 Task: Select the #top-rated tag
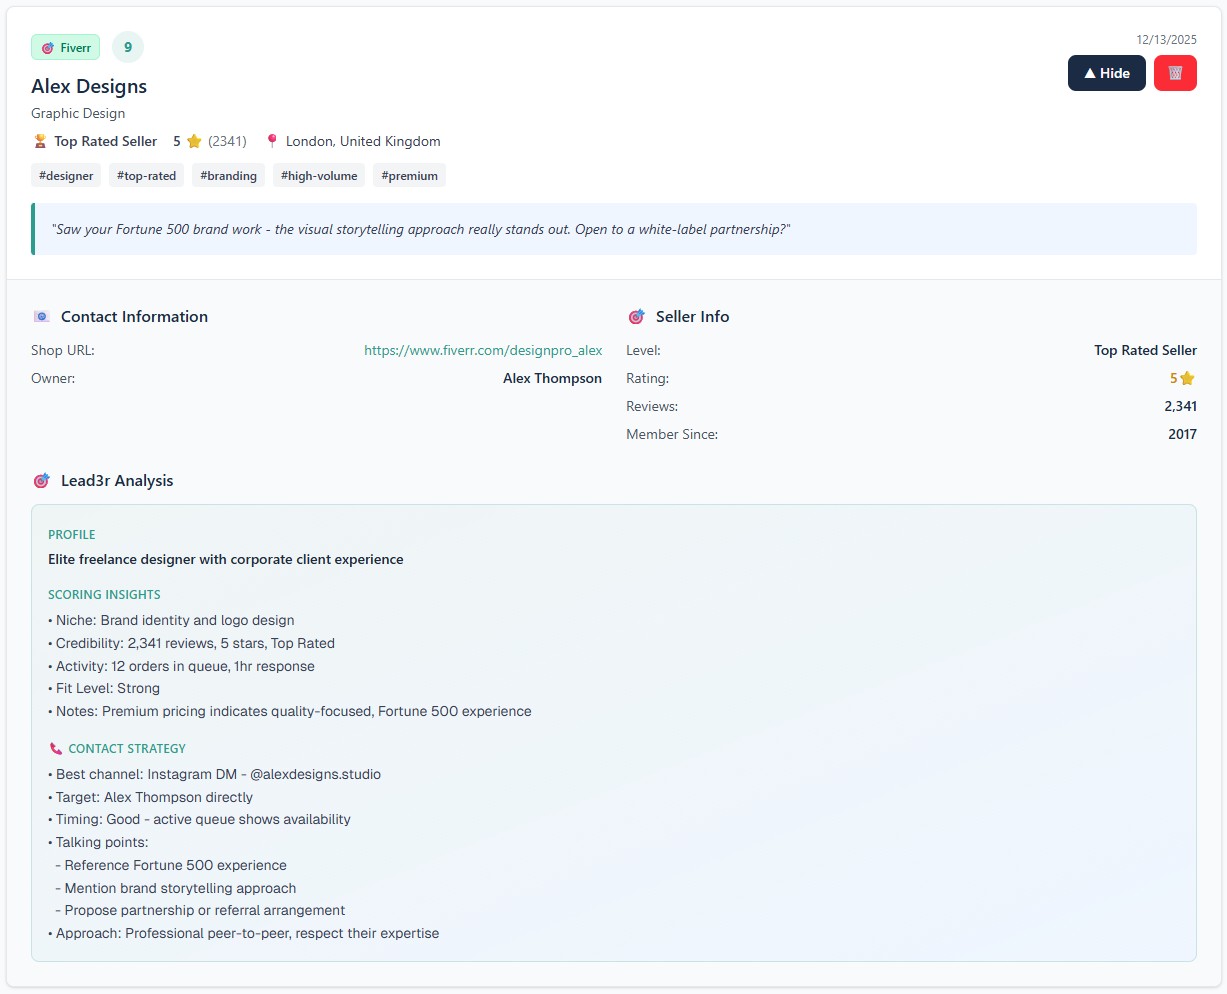coord(146,176)
